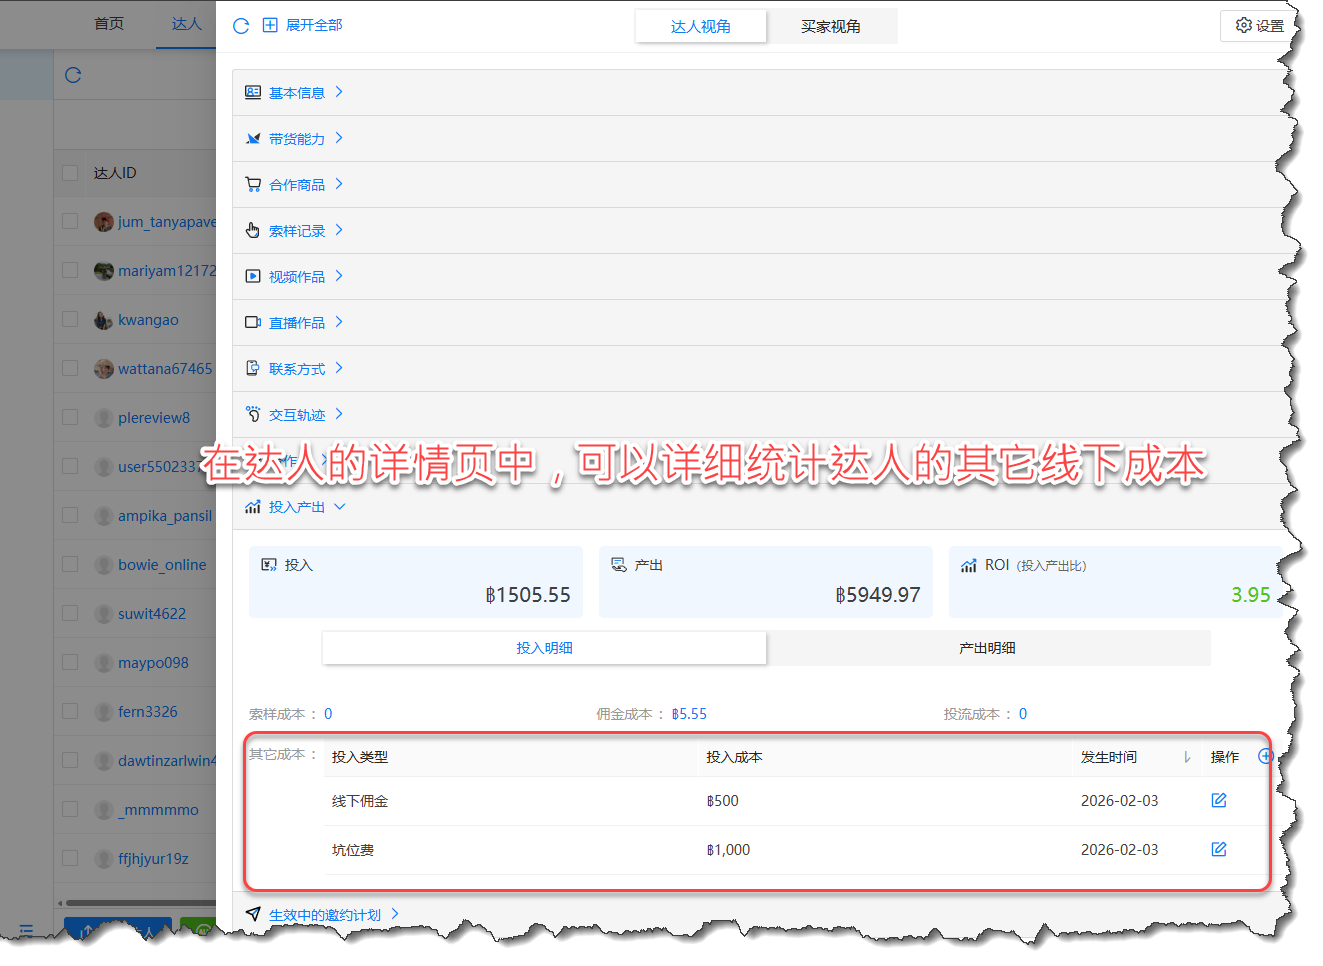Click the refresh icon in left panel
1323x966 pixels.
pyautogui.click(x=73, y=75)
